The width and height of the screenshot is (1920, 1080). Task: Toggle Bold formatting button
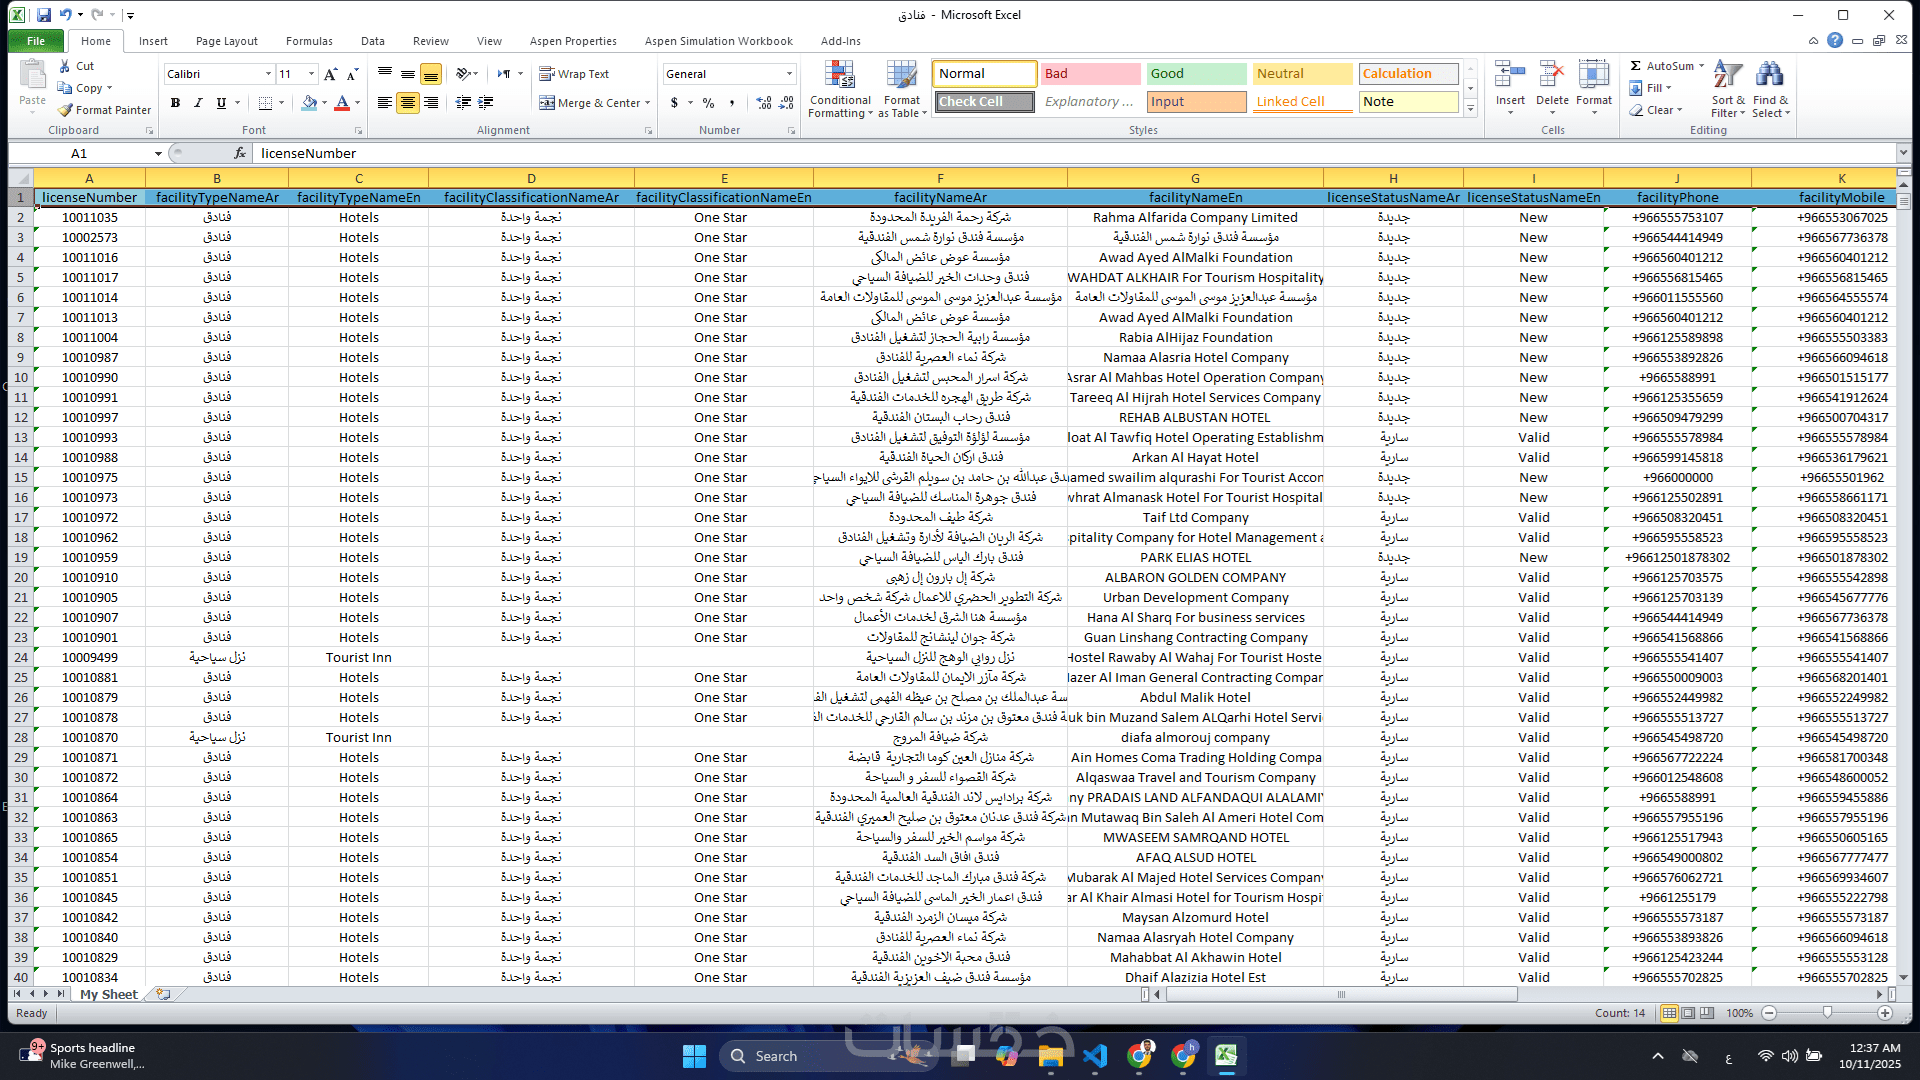(175, 103)
